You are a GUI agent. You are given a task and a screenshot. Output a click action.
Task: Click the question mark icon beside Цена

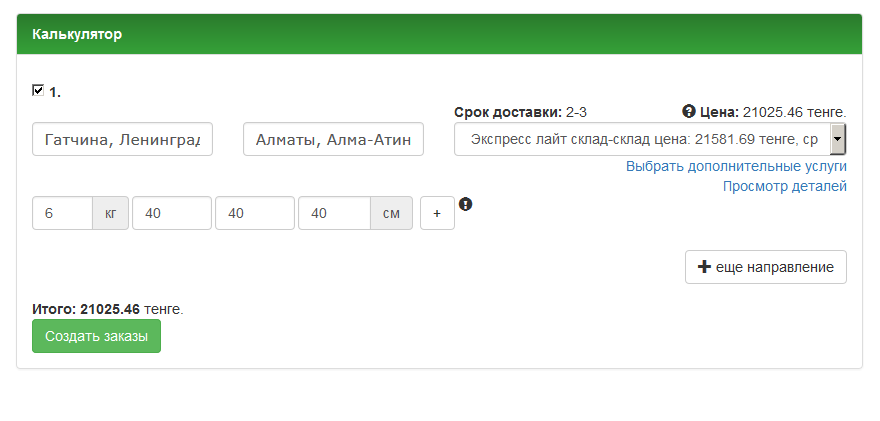[689, 111]
